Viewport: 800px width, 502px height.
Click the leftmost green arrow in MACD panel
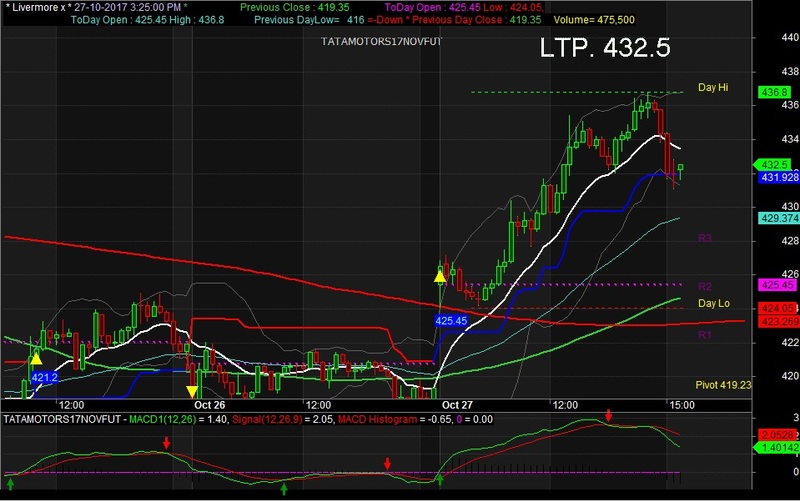10,485
